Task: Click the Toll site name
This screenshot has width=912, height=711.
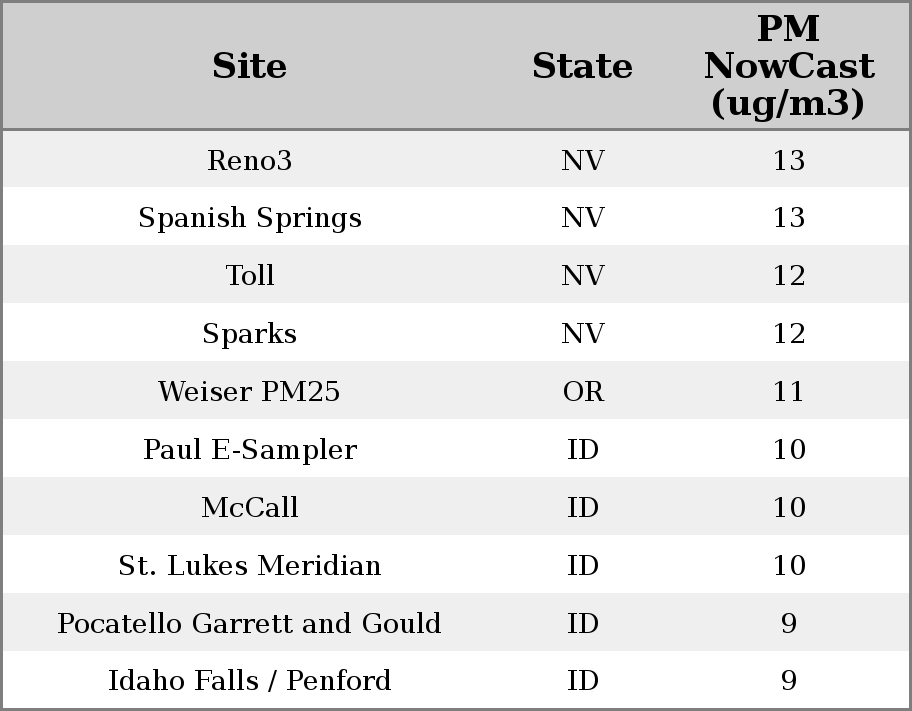Action: pyautogui.click(x=250, y=276)
